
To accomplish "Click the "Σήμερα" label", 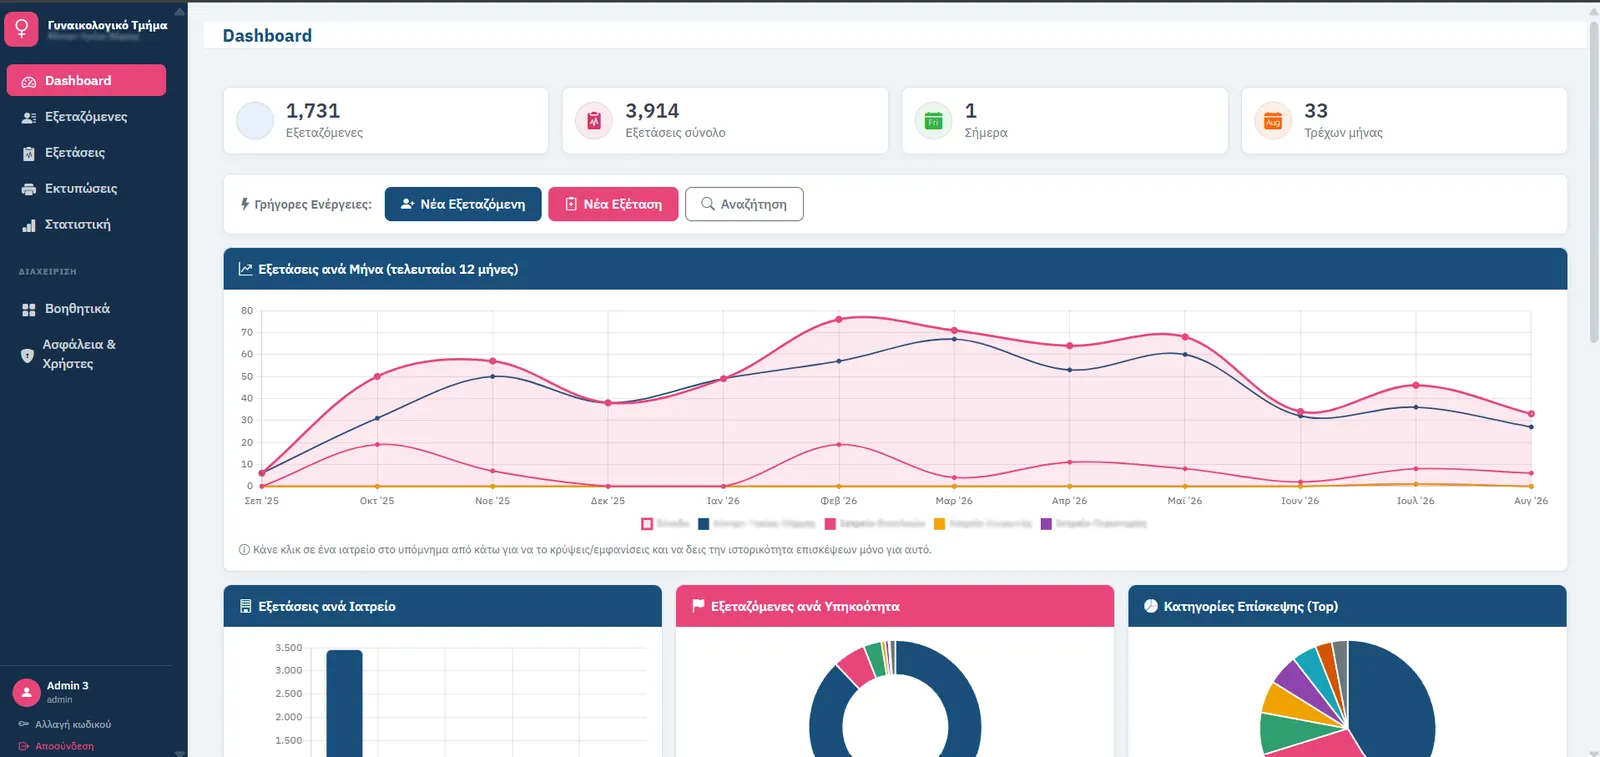I will [986, 133].
